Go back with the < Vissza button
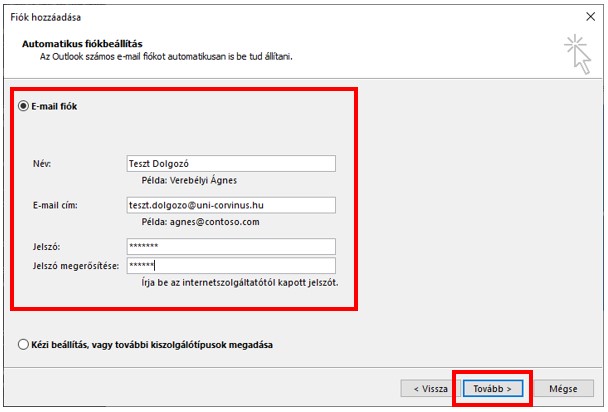Screen dimensions: 608x412 [x=430, y=388]
